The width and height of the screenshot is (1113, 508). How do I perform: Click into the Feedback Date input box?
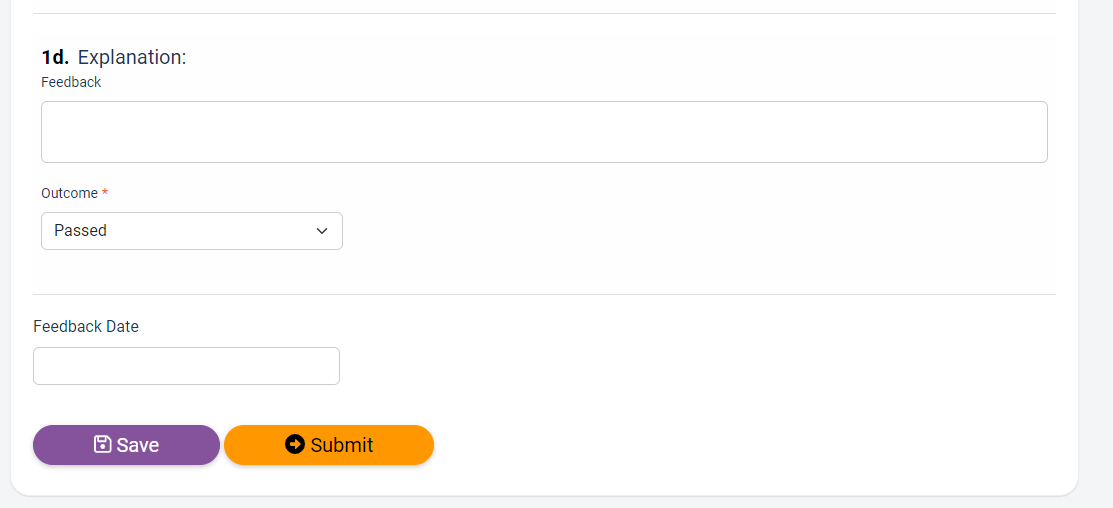pos(187,366)
